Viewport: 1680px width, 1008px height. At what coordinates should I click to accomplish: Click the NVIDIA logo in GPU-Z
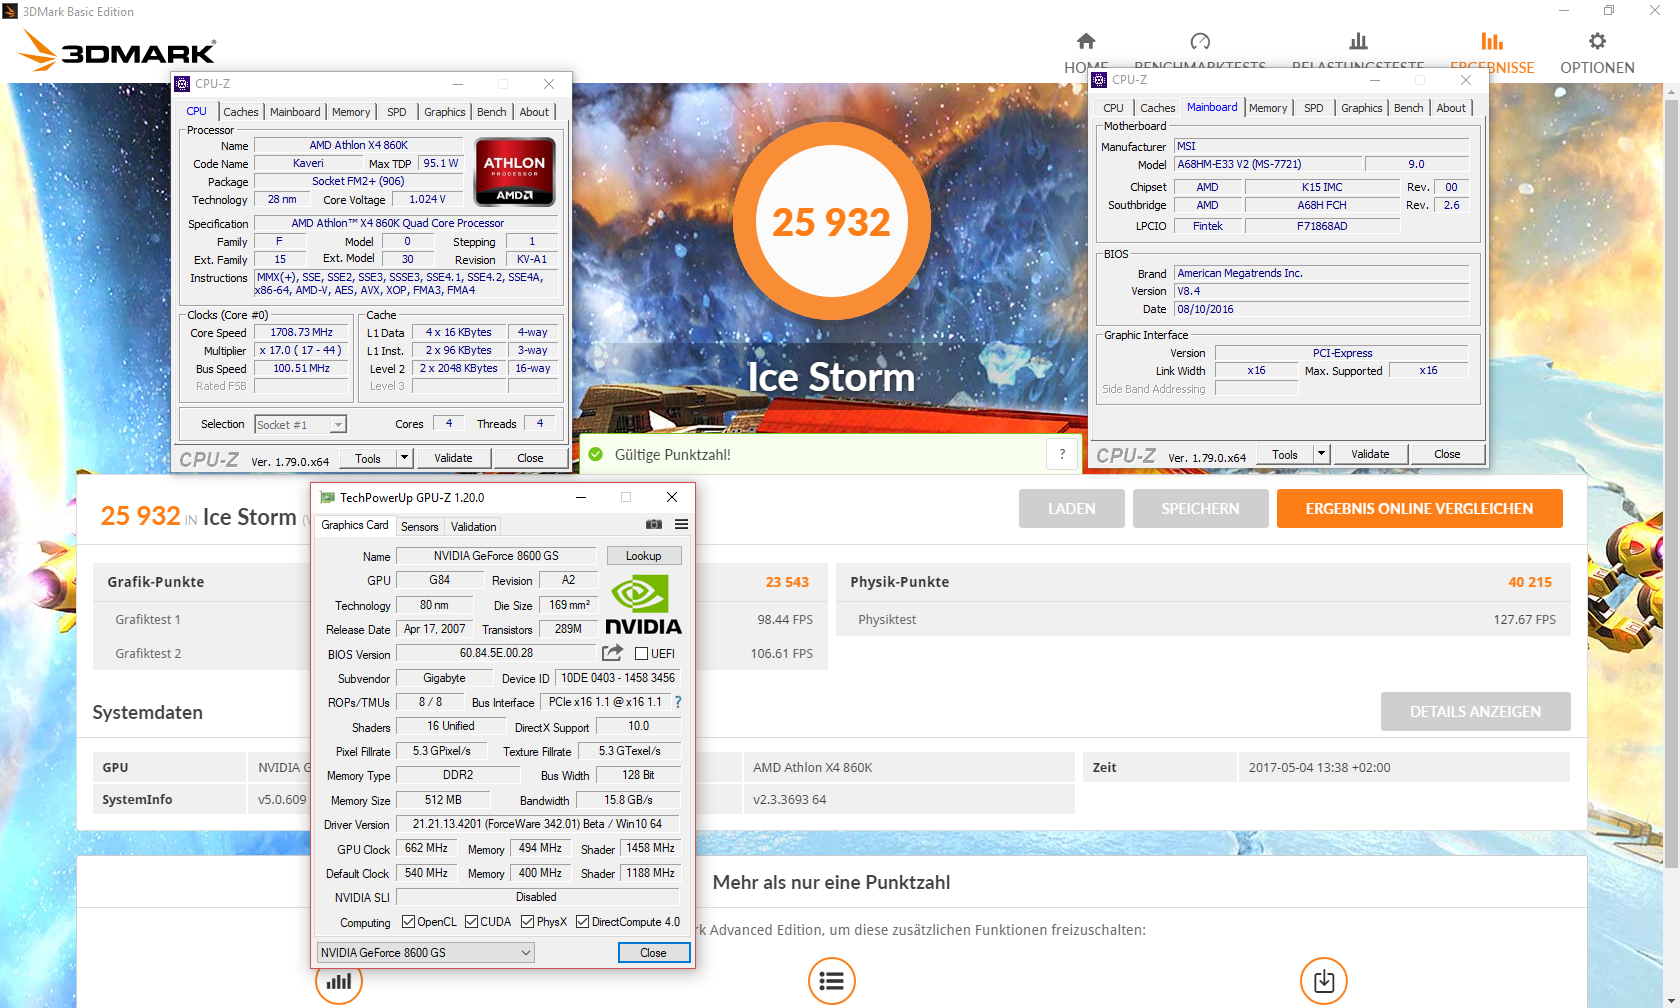click(643, 605)
